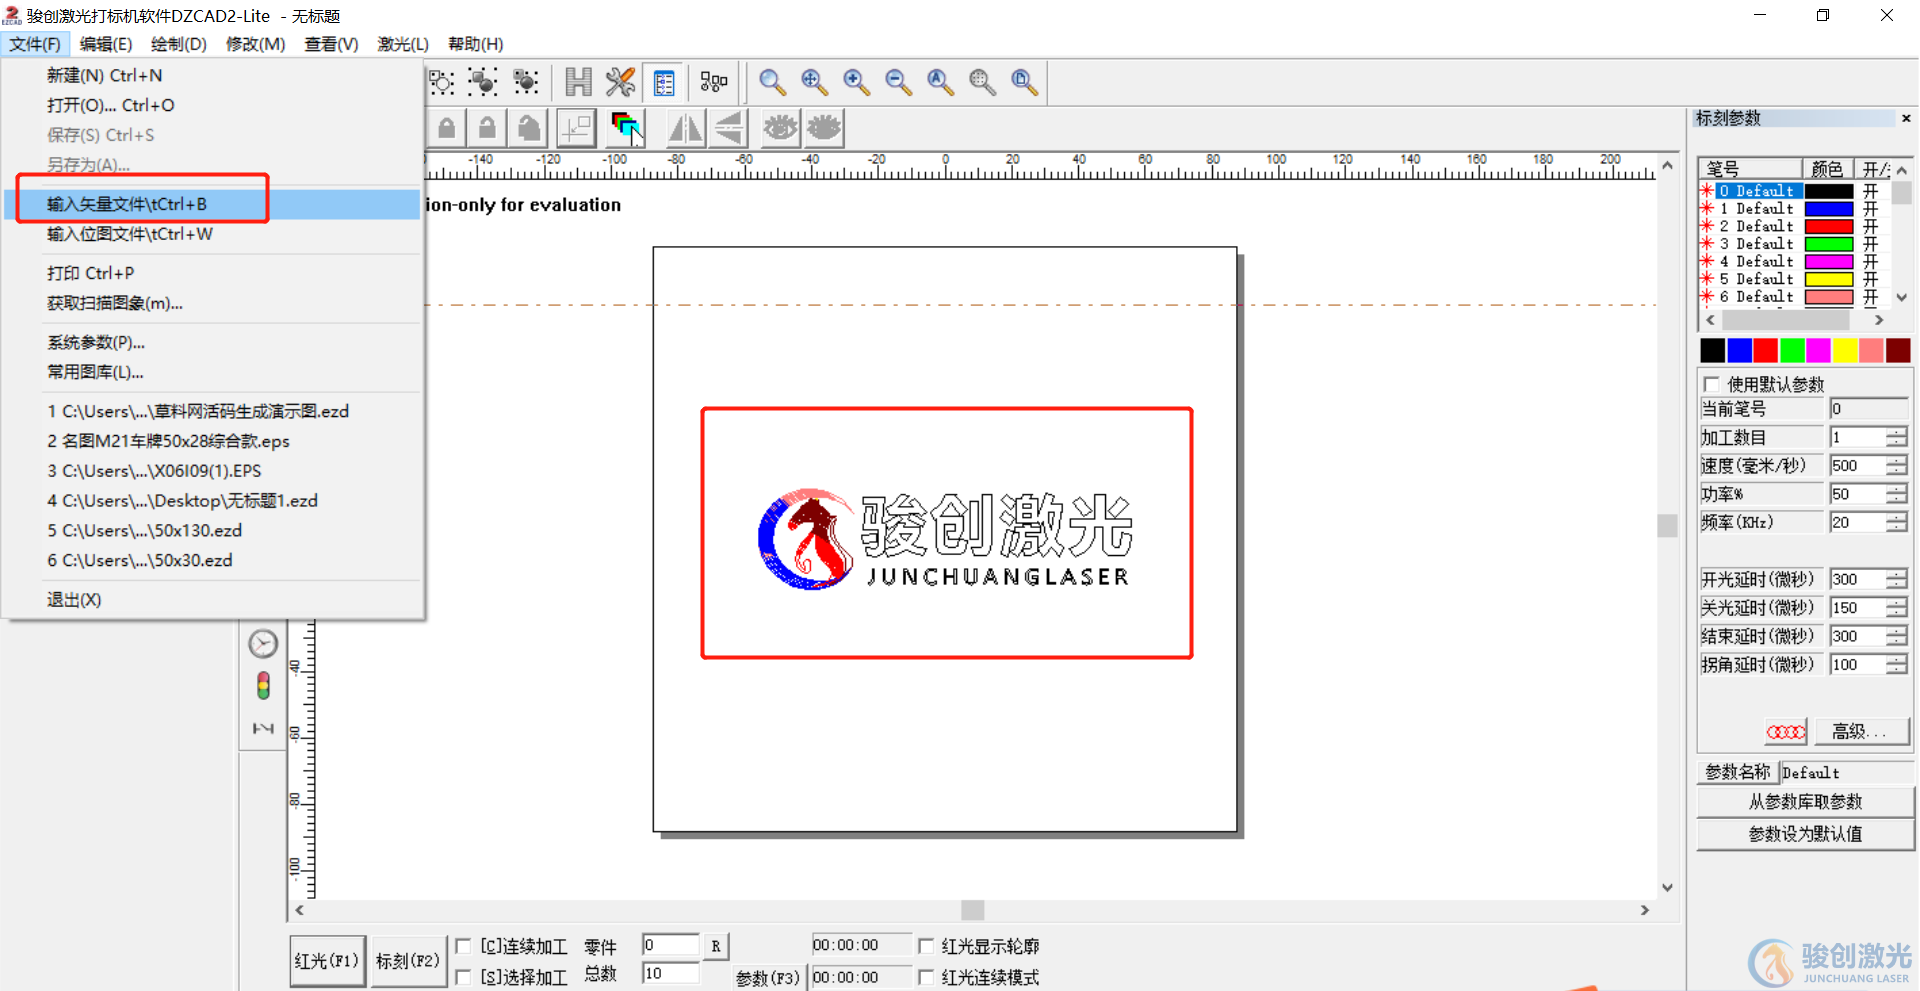
Task: Tick the 红光连续模式 checkbox
Action: (926, 977)
